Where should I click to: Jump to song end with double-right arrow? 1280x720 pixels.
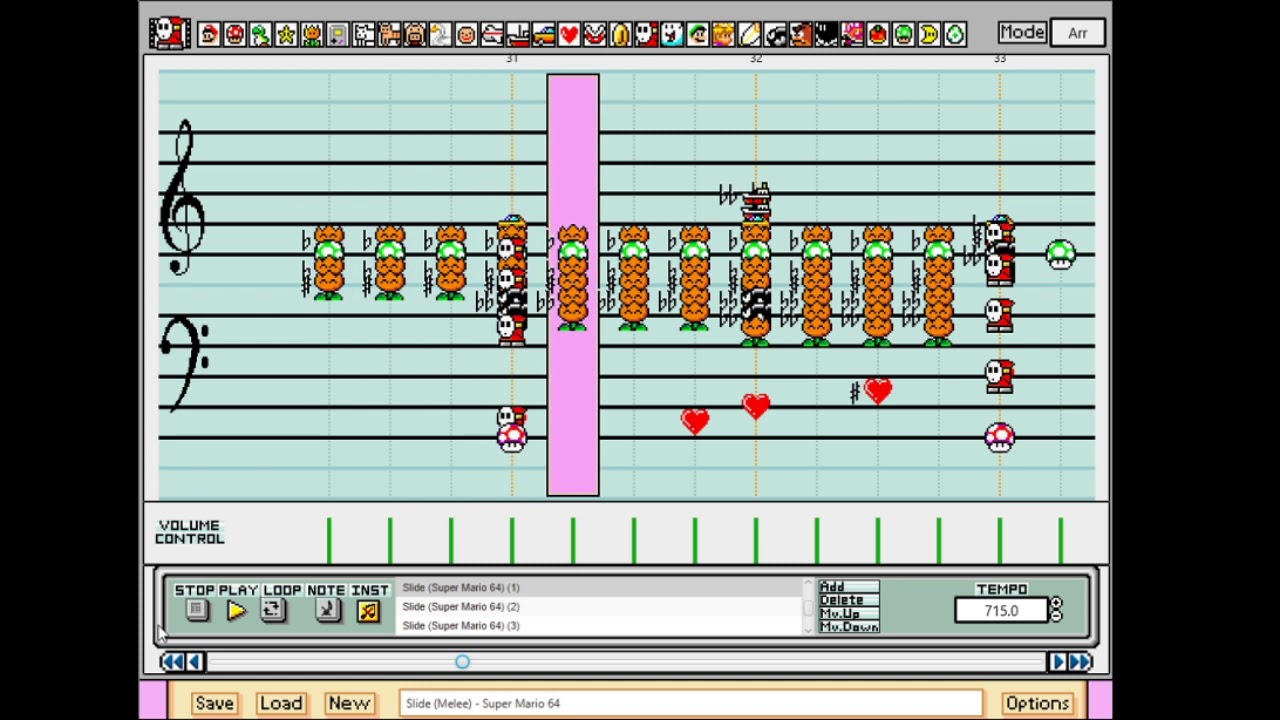(x=1080, y=661)
